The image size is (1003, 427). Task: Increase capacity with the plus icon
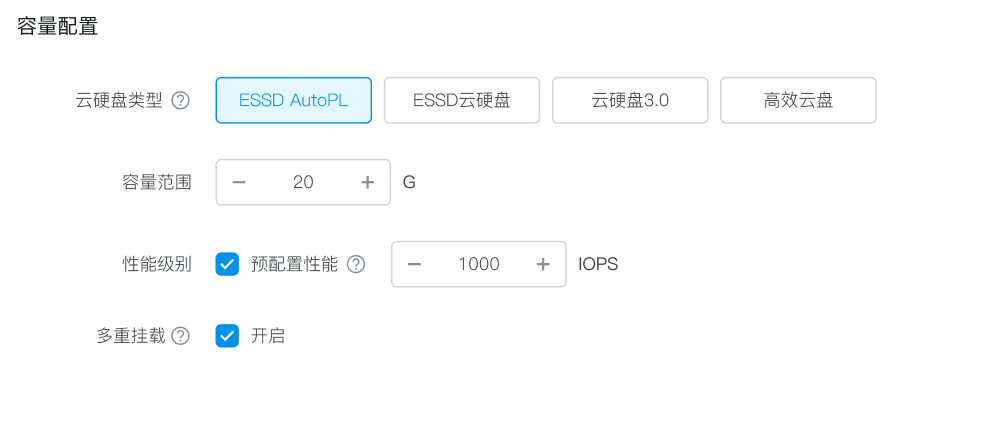[x=367, y=182]
